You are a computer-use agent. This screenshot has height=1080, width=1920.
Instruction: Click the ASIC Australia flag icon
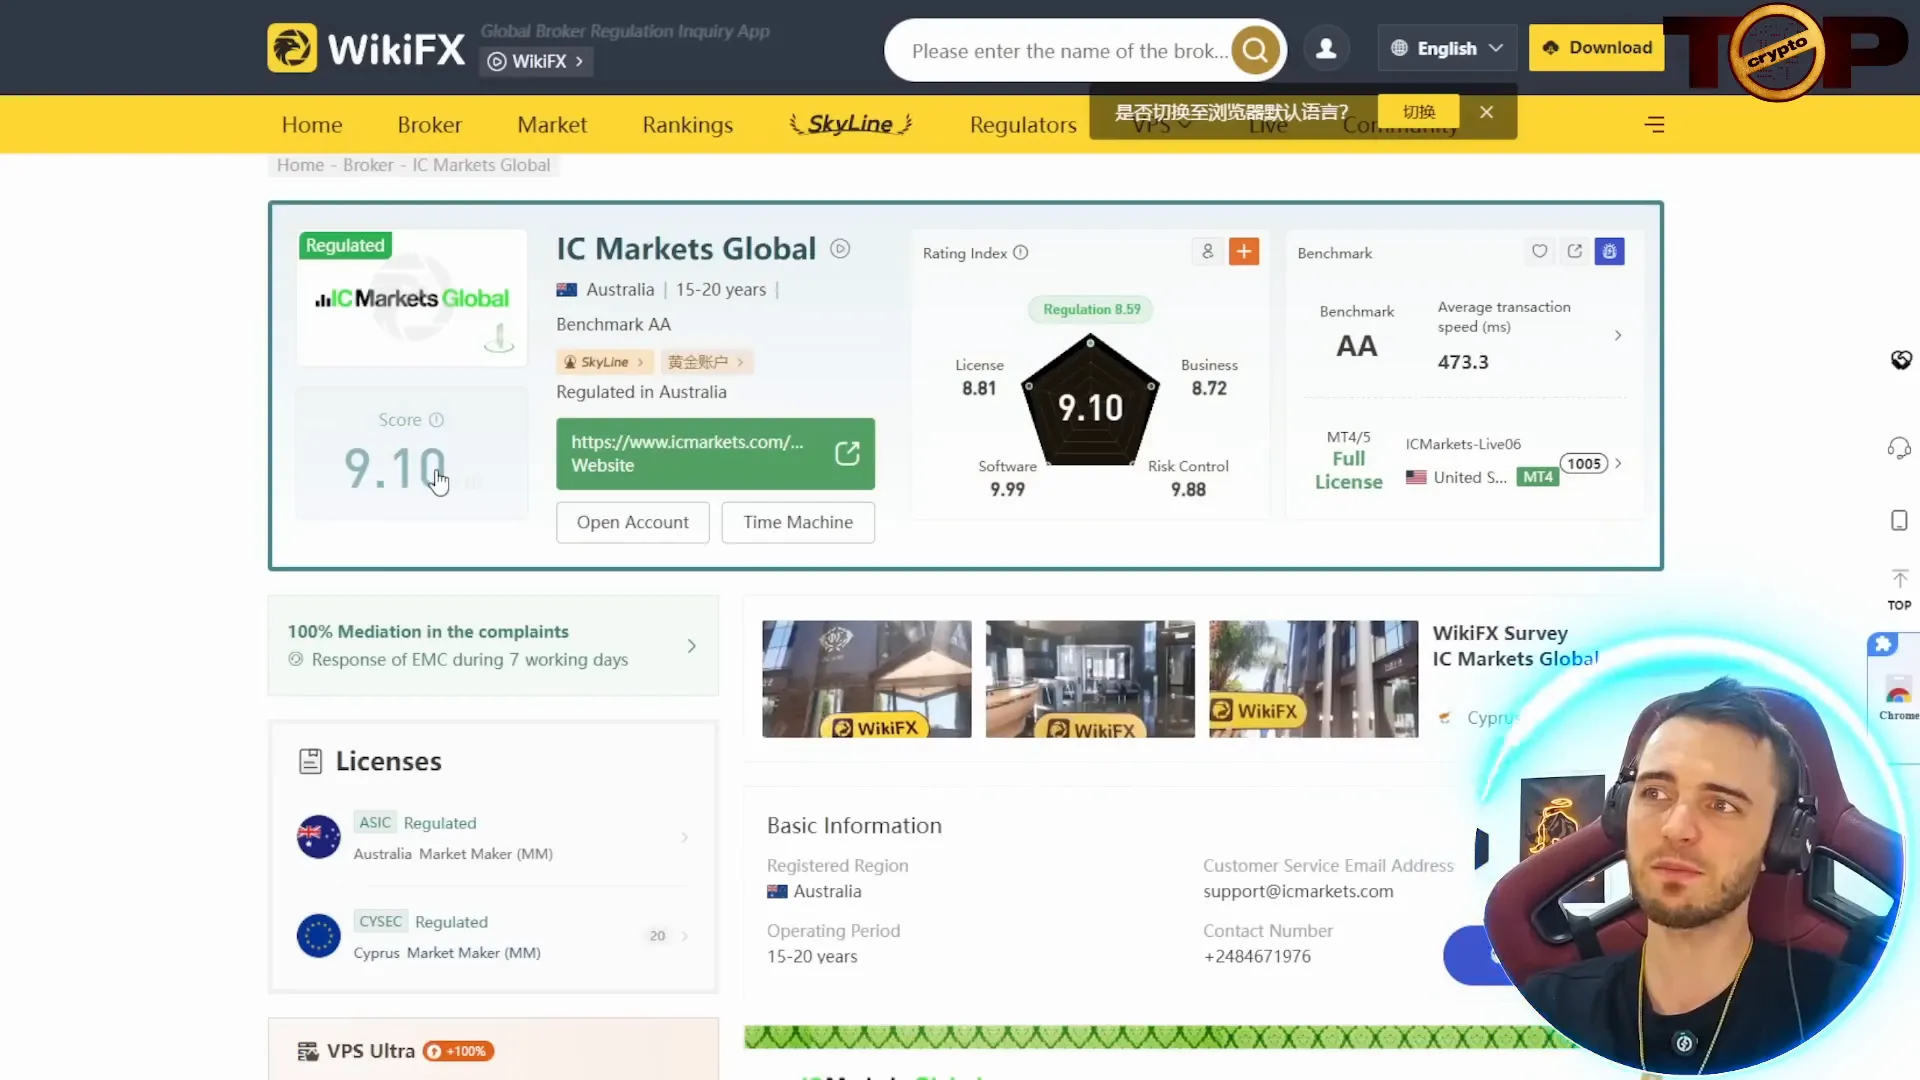tap(318, 836)
